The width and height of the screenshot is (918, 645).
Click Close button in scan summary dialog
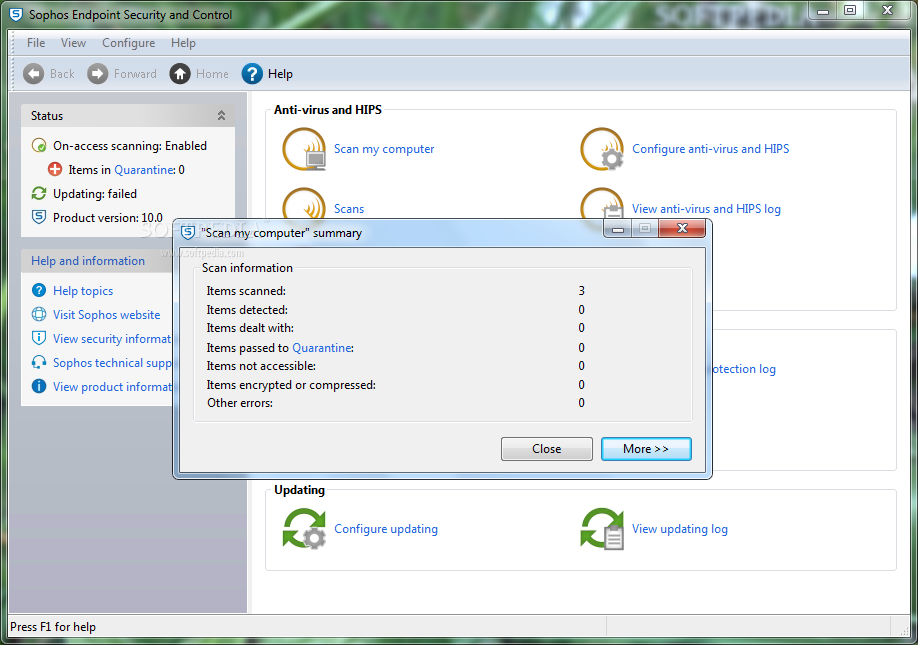[546, 449]
